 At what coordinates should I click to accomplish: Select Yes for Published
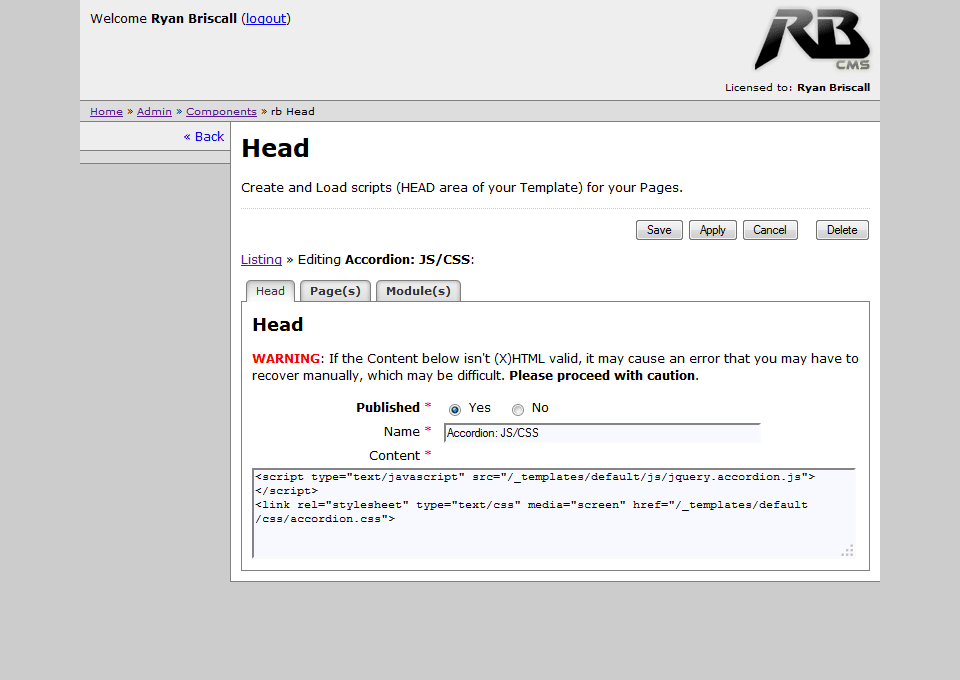click(x=455, y=409)
